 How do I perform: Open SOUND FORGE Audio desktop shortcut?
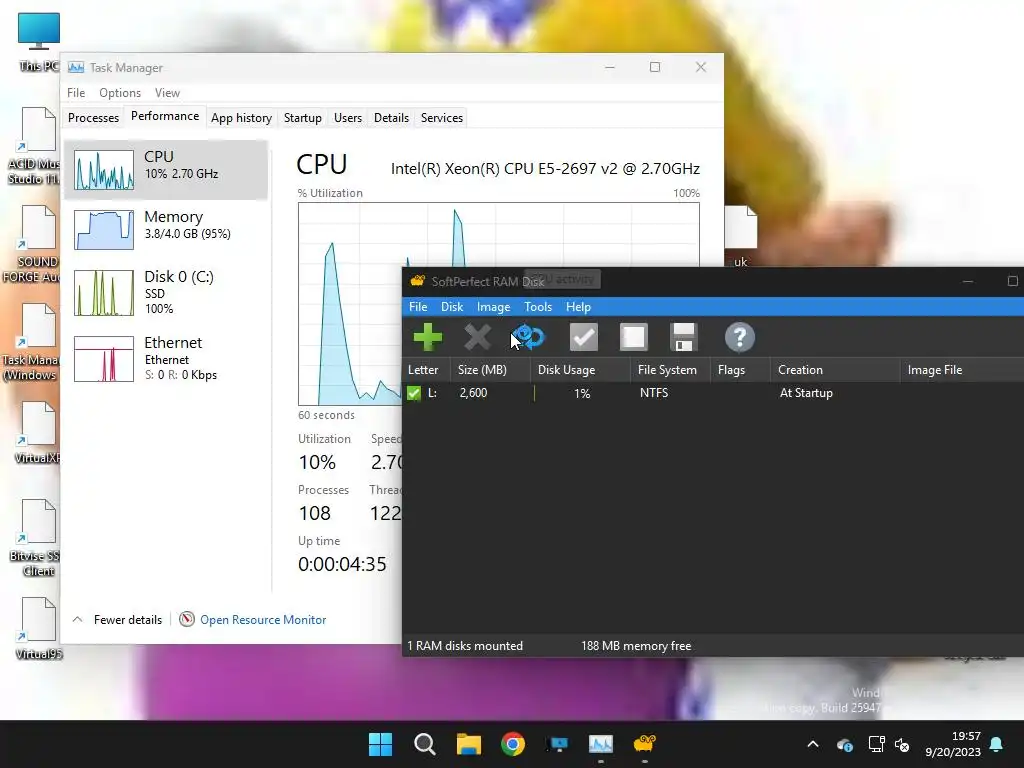coord(34,244)
